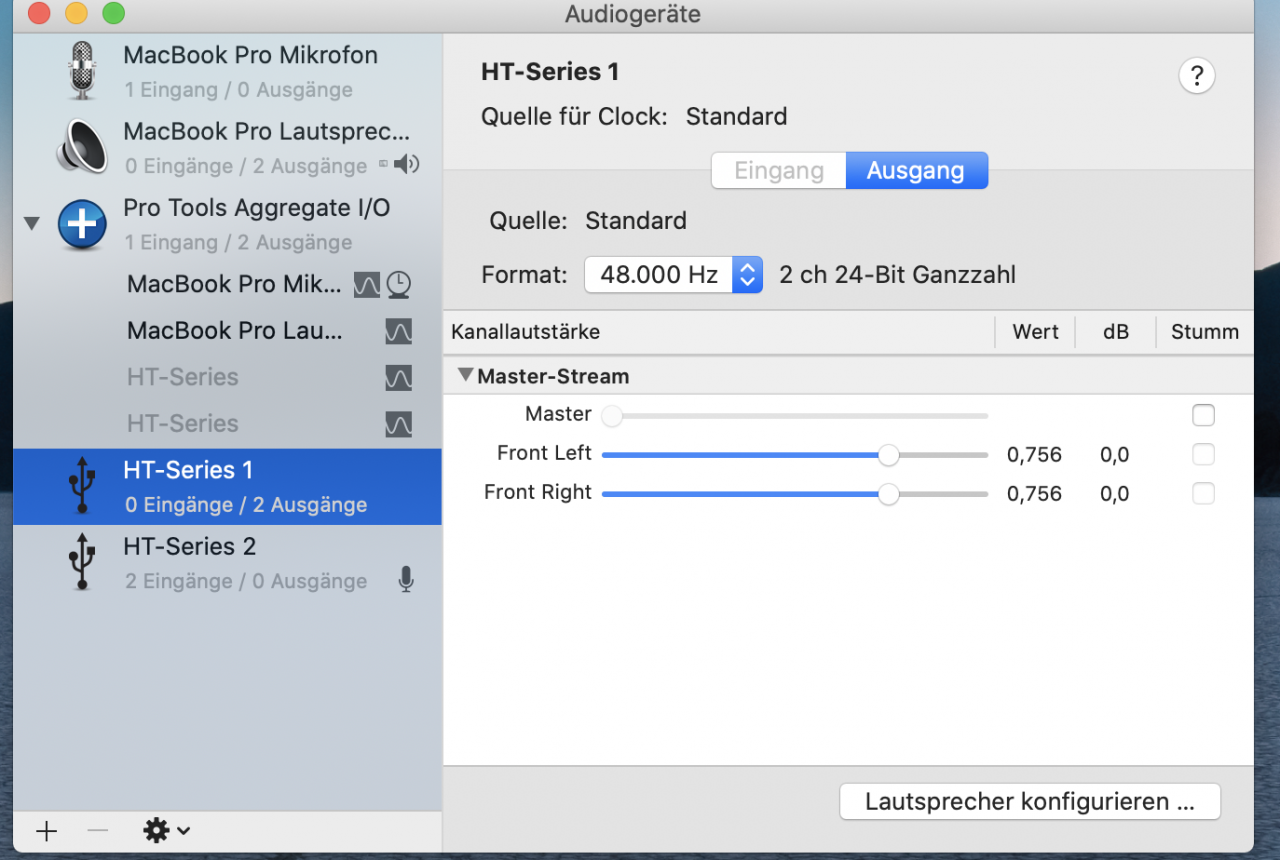Click the Kanallautstärke column header

click(x=720, y=332)
